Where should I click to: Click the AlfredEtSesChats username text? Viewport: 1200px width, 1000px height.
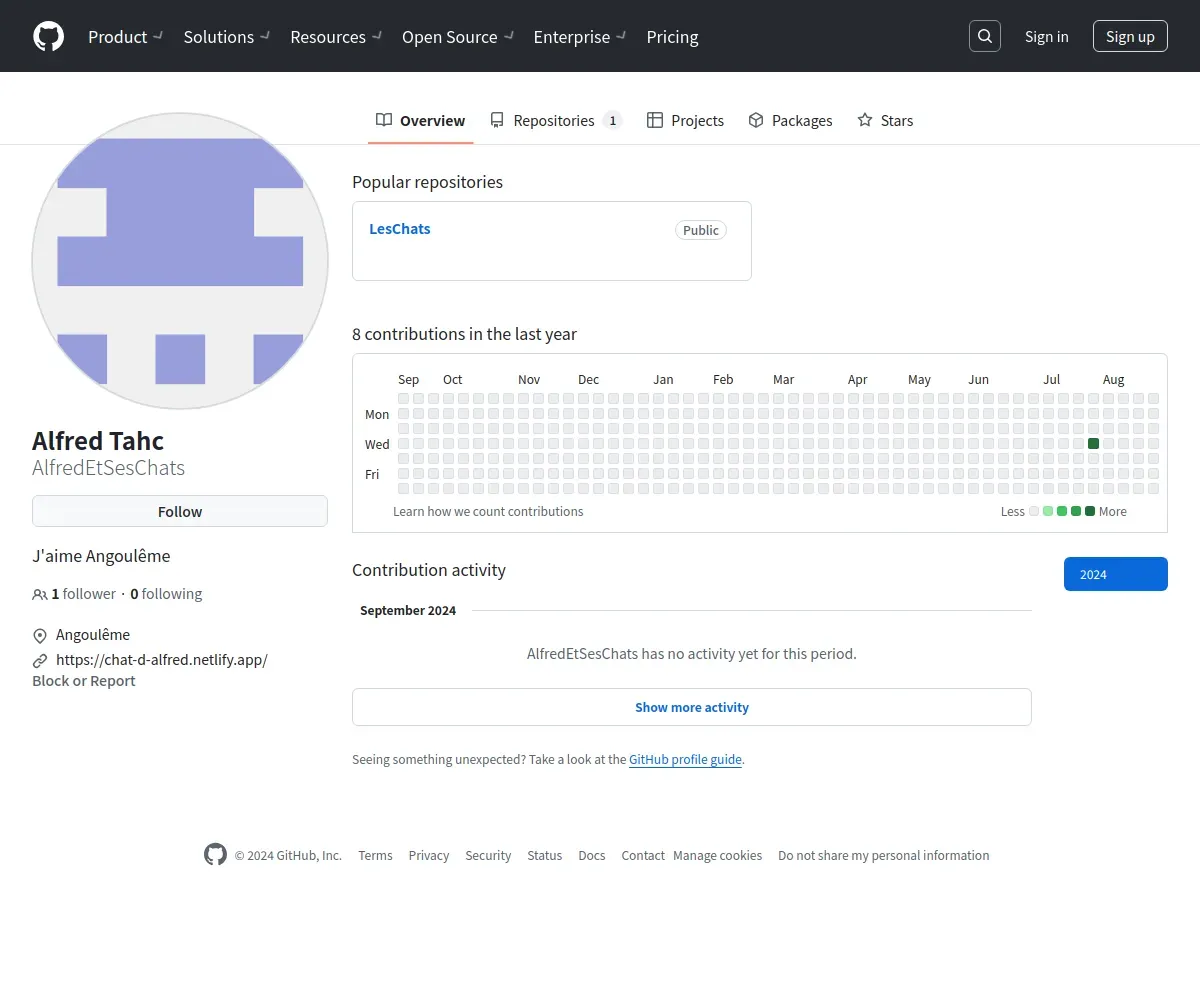point(108,468)
